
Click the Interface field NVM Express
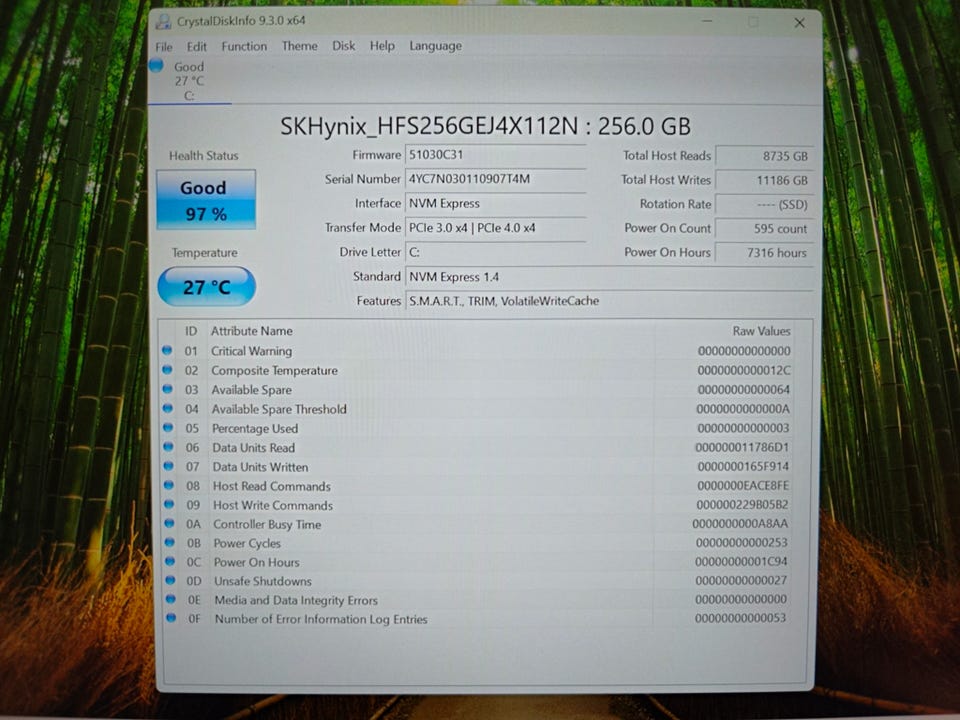[495, 203]
